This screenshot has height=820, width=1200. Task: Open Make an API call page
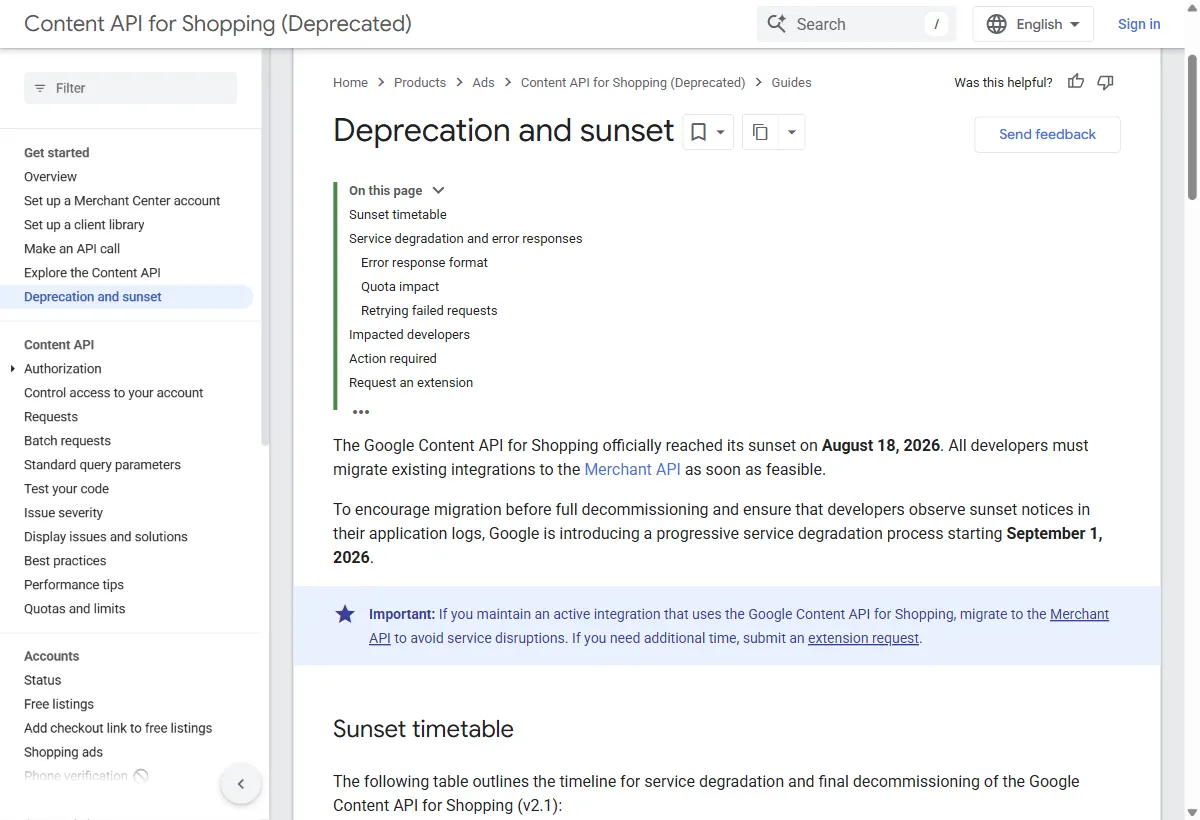pyautogui.click(x=72, y=248)
